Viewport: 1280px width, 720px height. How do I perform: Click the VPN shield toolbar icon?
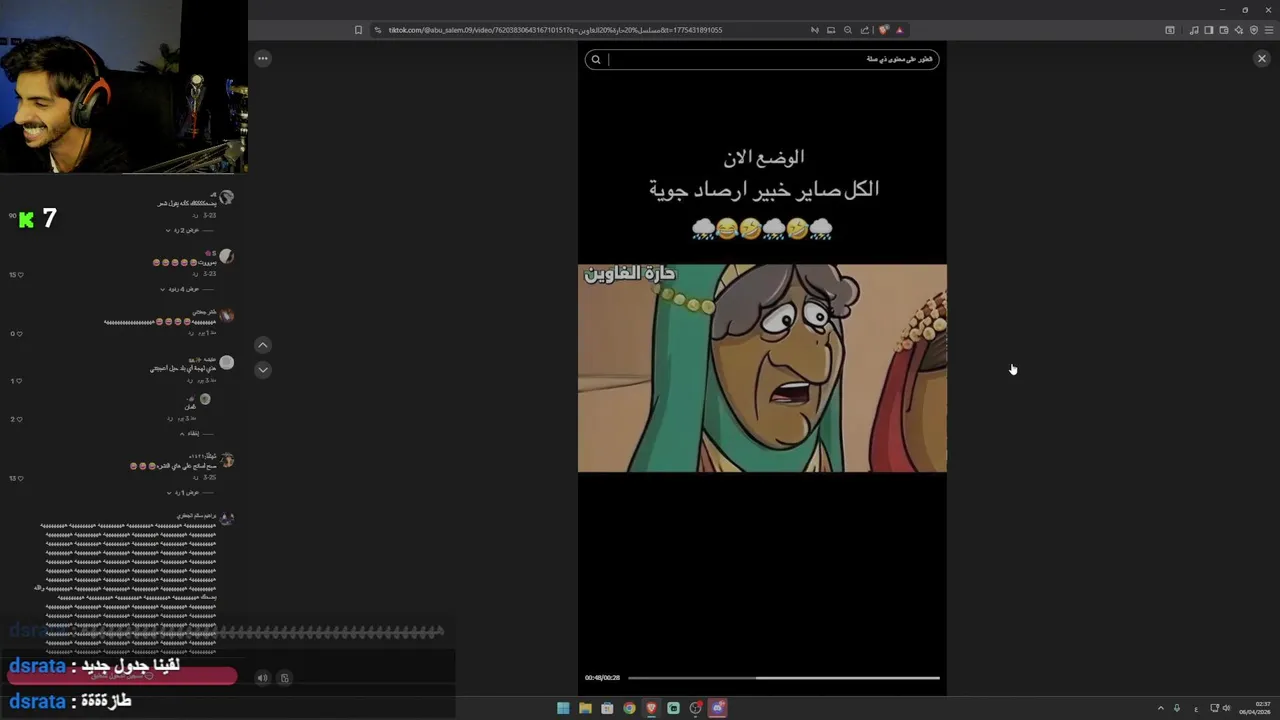coord(1254,30)
